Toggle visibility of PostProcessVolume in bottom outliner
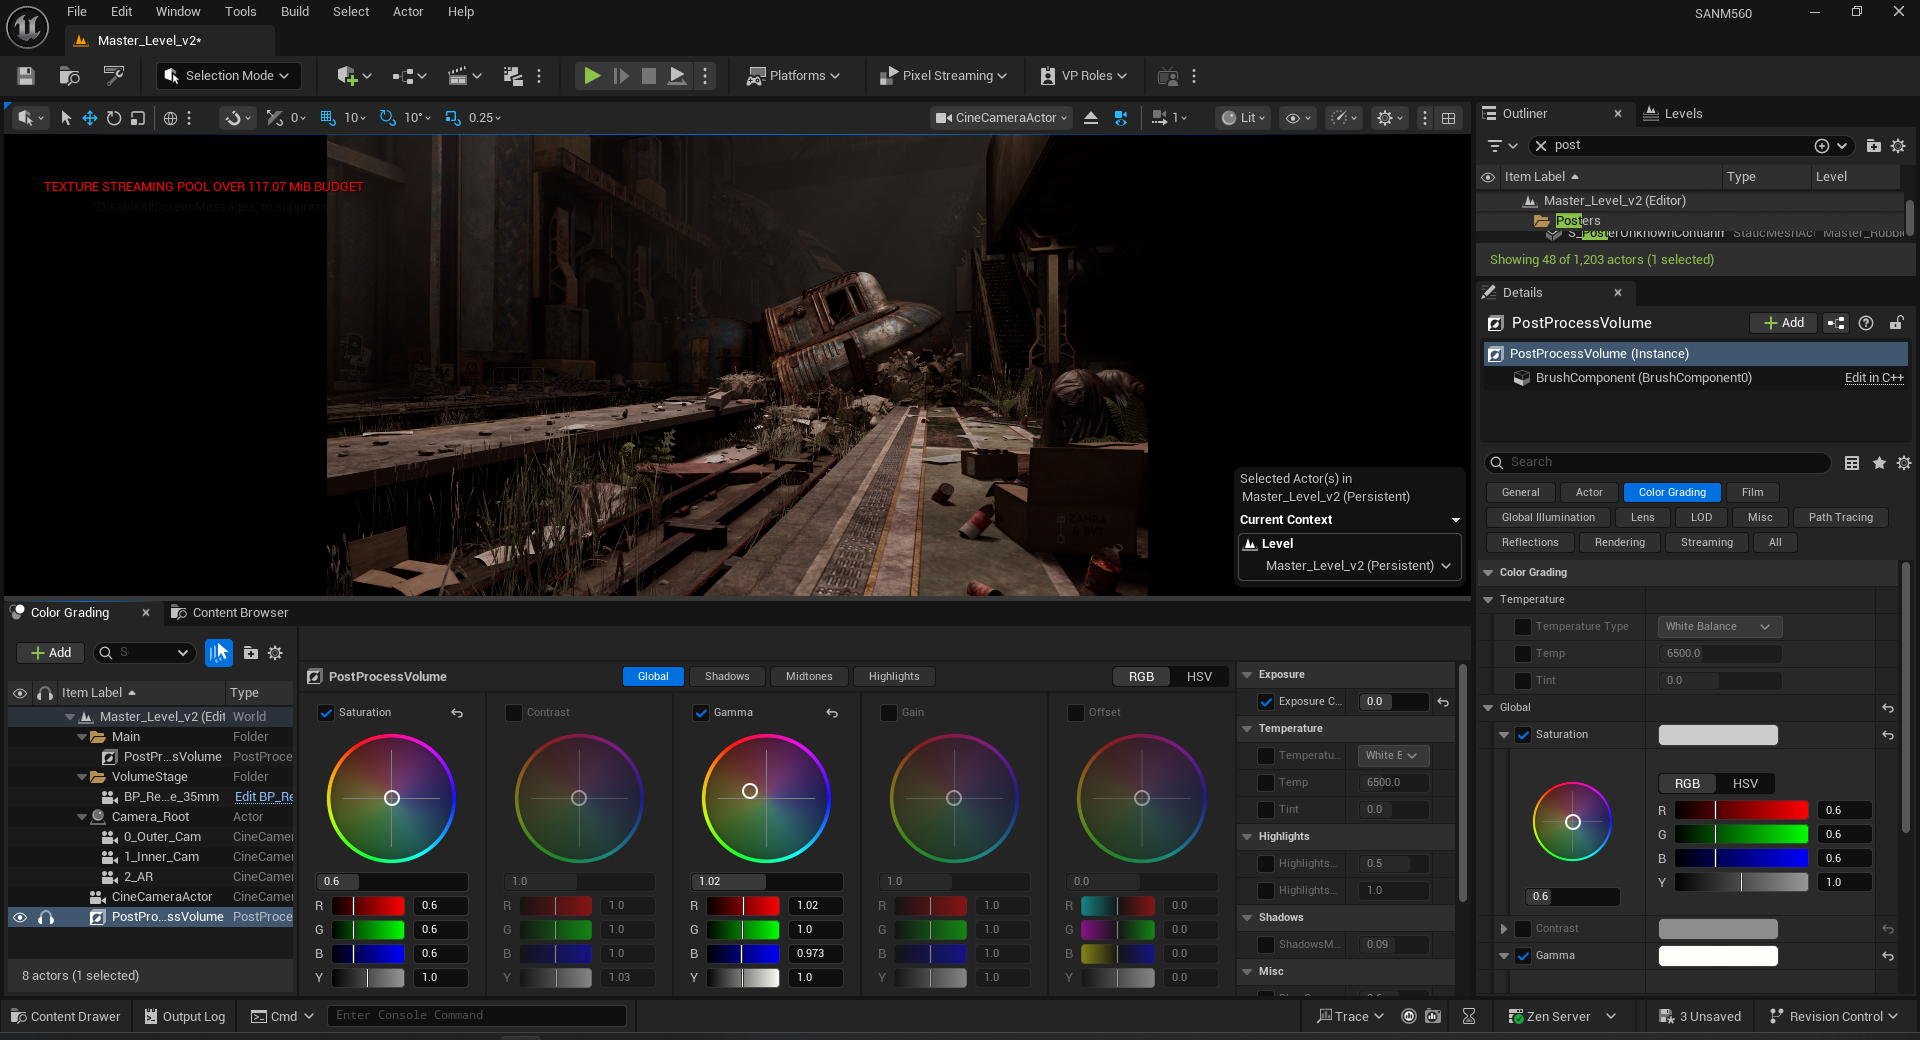1920x1040 pixels. (x=19, y=917)
